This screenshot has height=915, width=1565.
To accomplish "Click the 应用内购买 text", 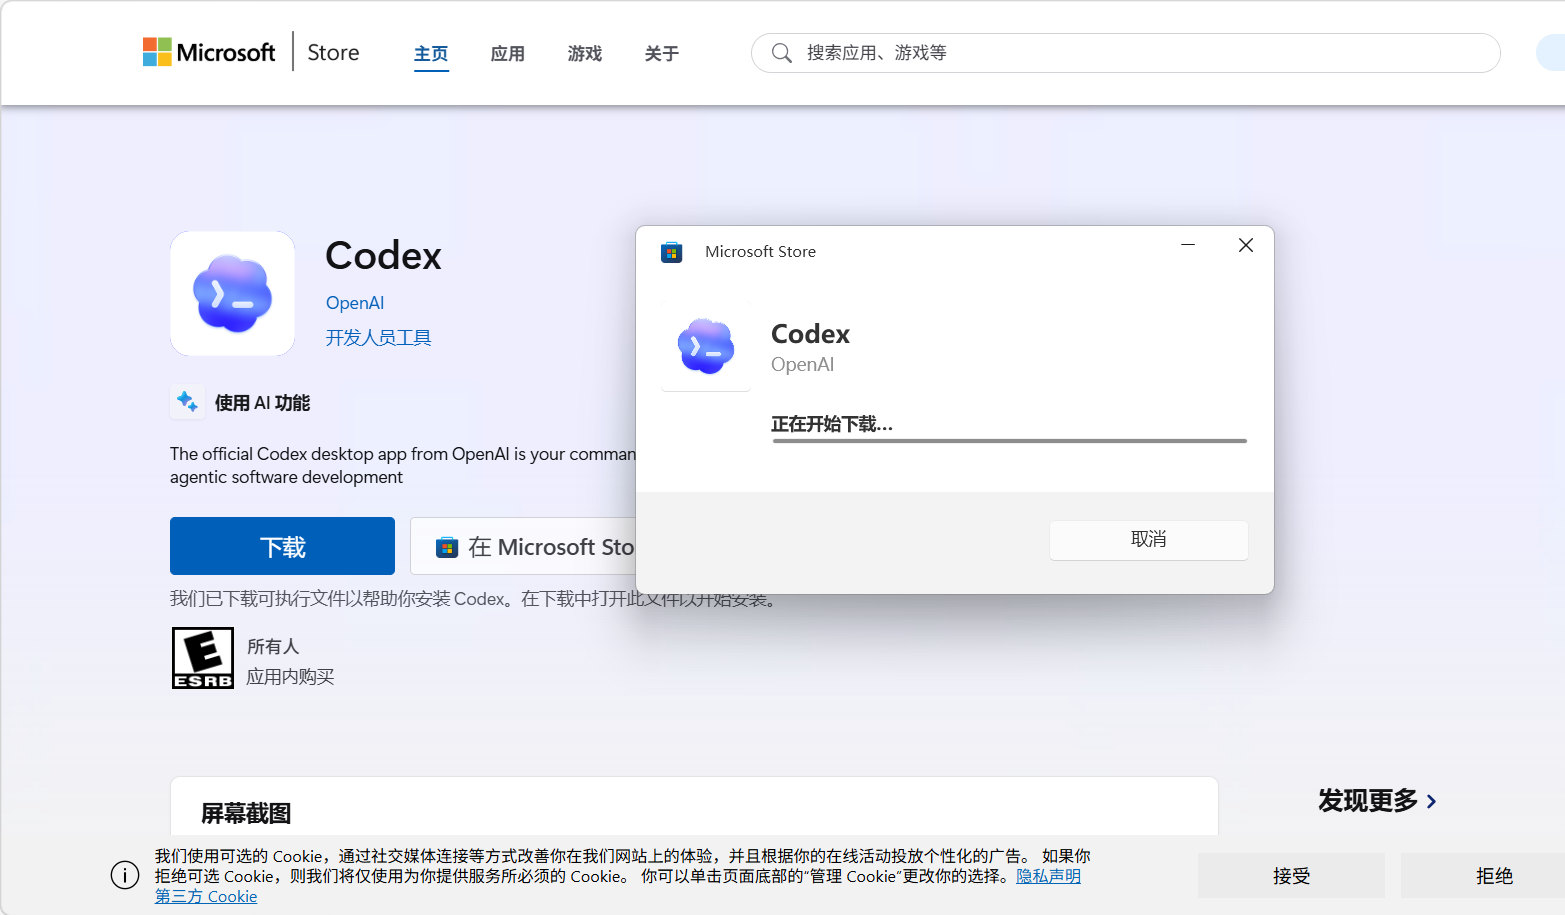I will click(290, 677).
